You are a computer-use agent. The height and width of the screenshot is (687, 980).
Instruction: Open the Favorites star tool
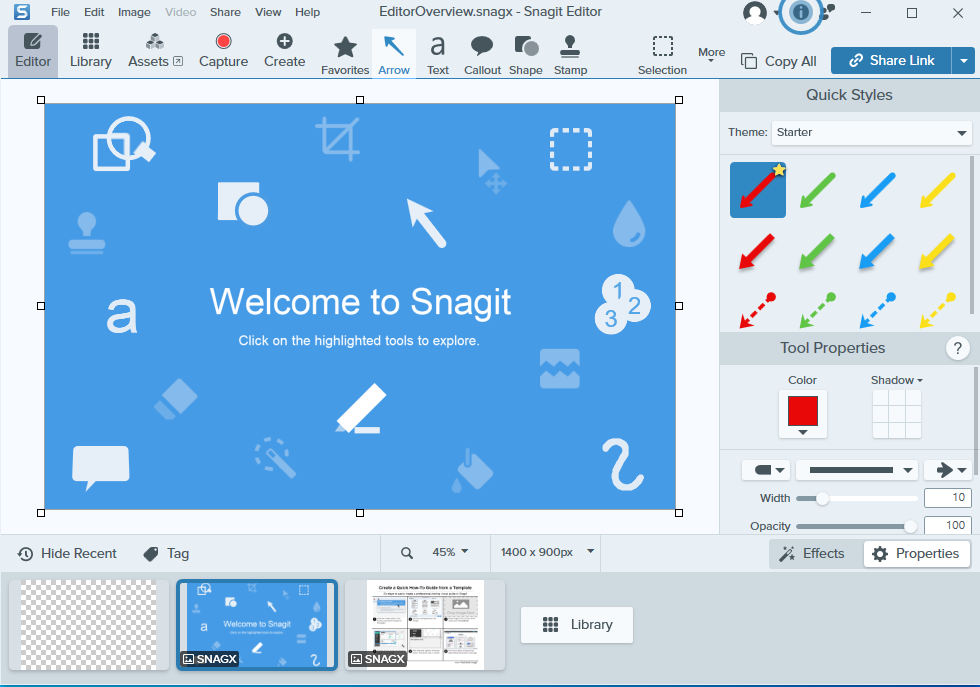point(345,54)
